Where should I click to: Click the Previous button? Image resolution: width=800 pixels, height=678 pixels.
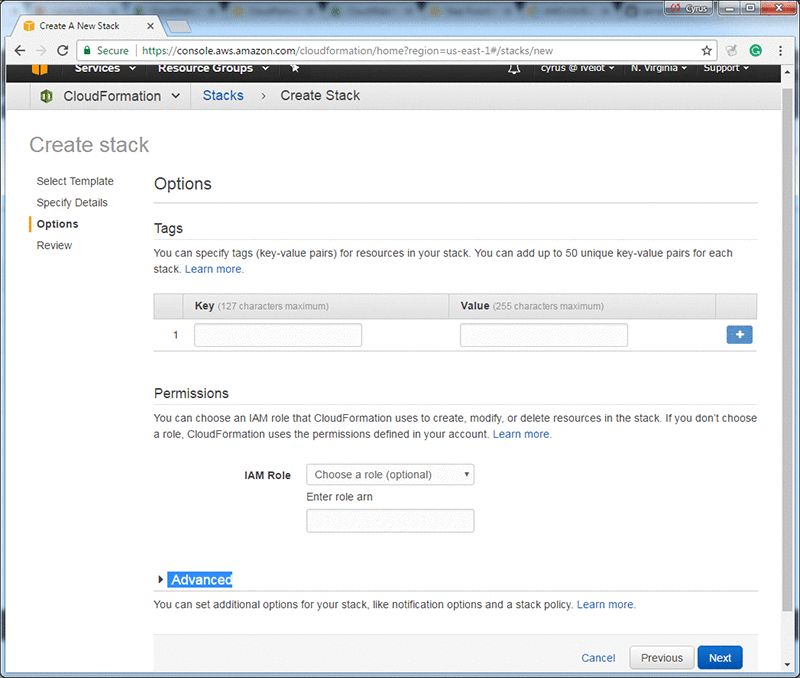tap(661, 658)
